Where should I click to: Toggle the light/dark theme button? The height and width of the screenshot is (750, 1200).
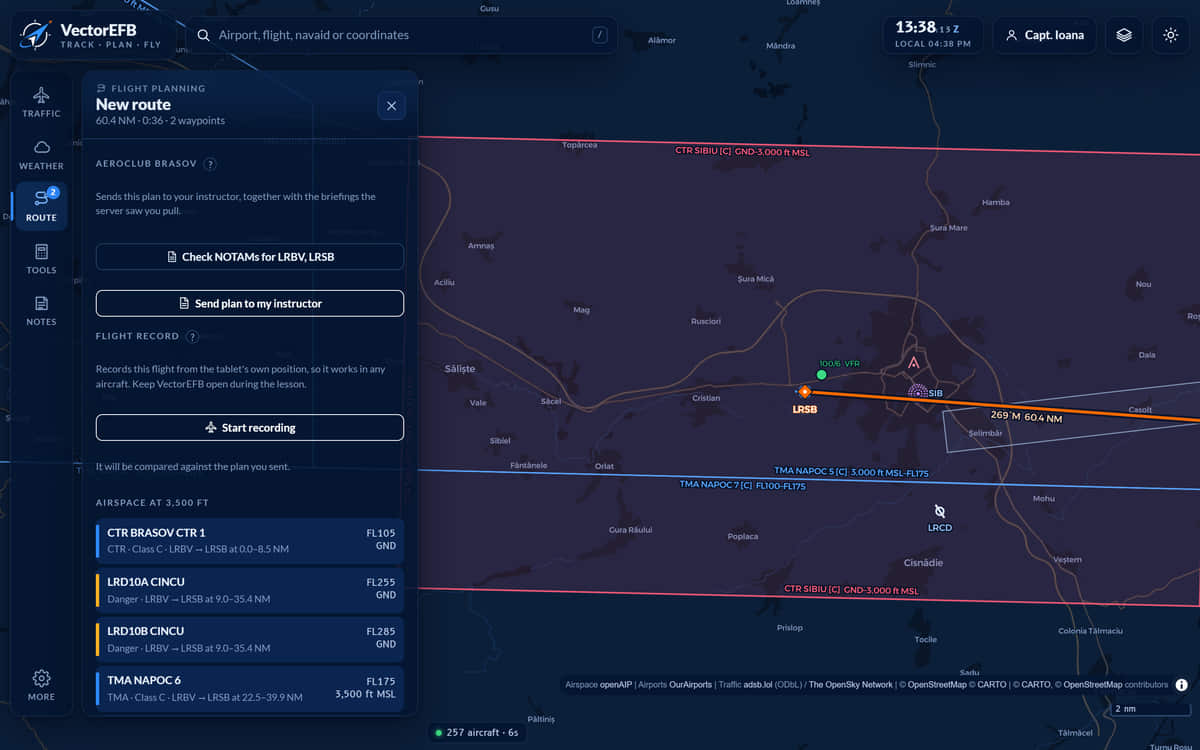pos(1171,35)
